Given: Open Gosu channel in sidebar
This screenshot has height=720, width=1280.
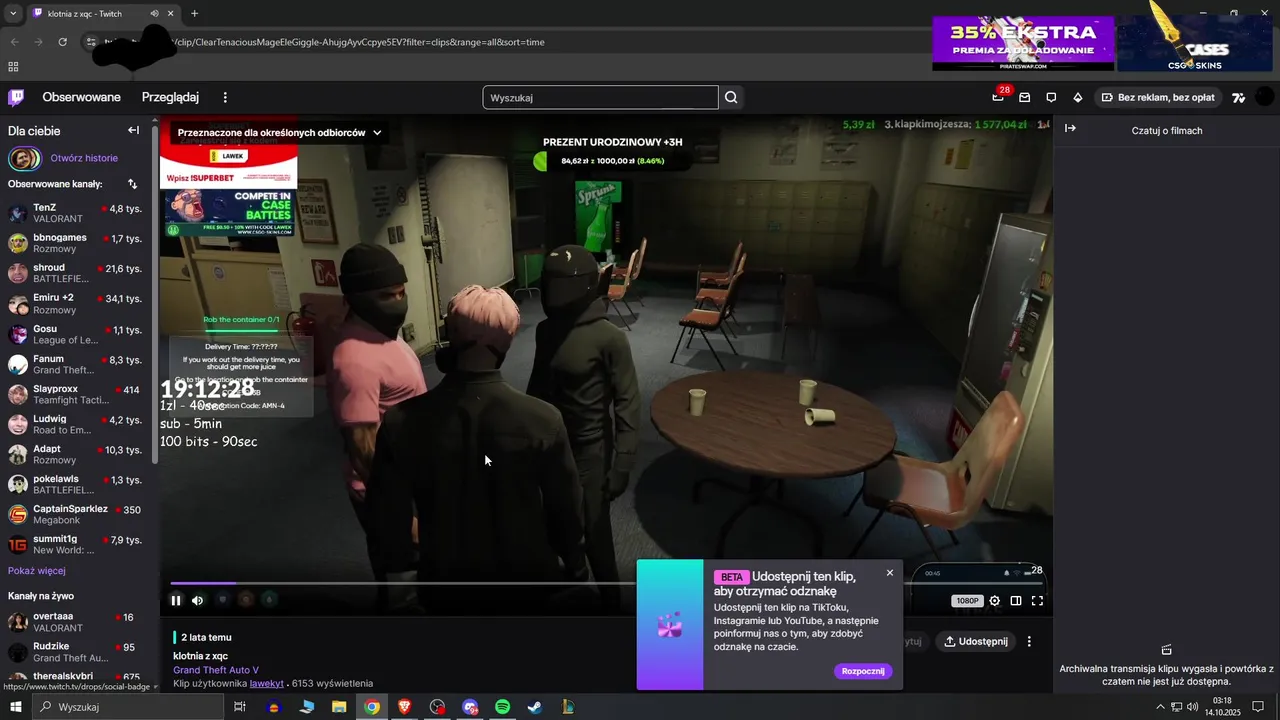Looking at the screenshot, I should point(77,334).
